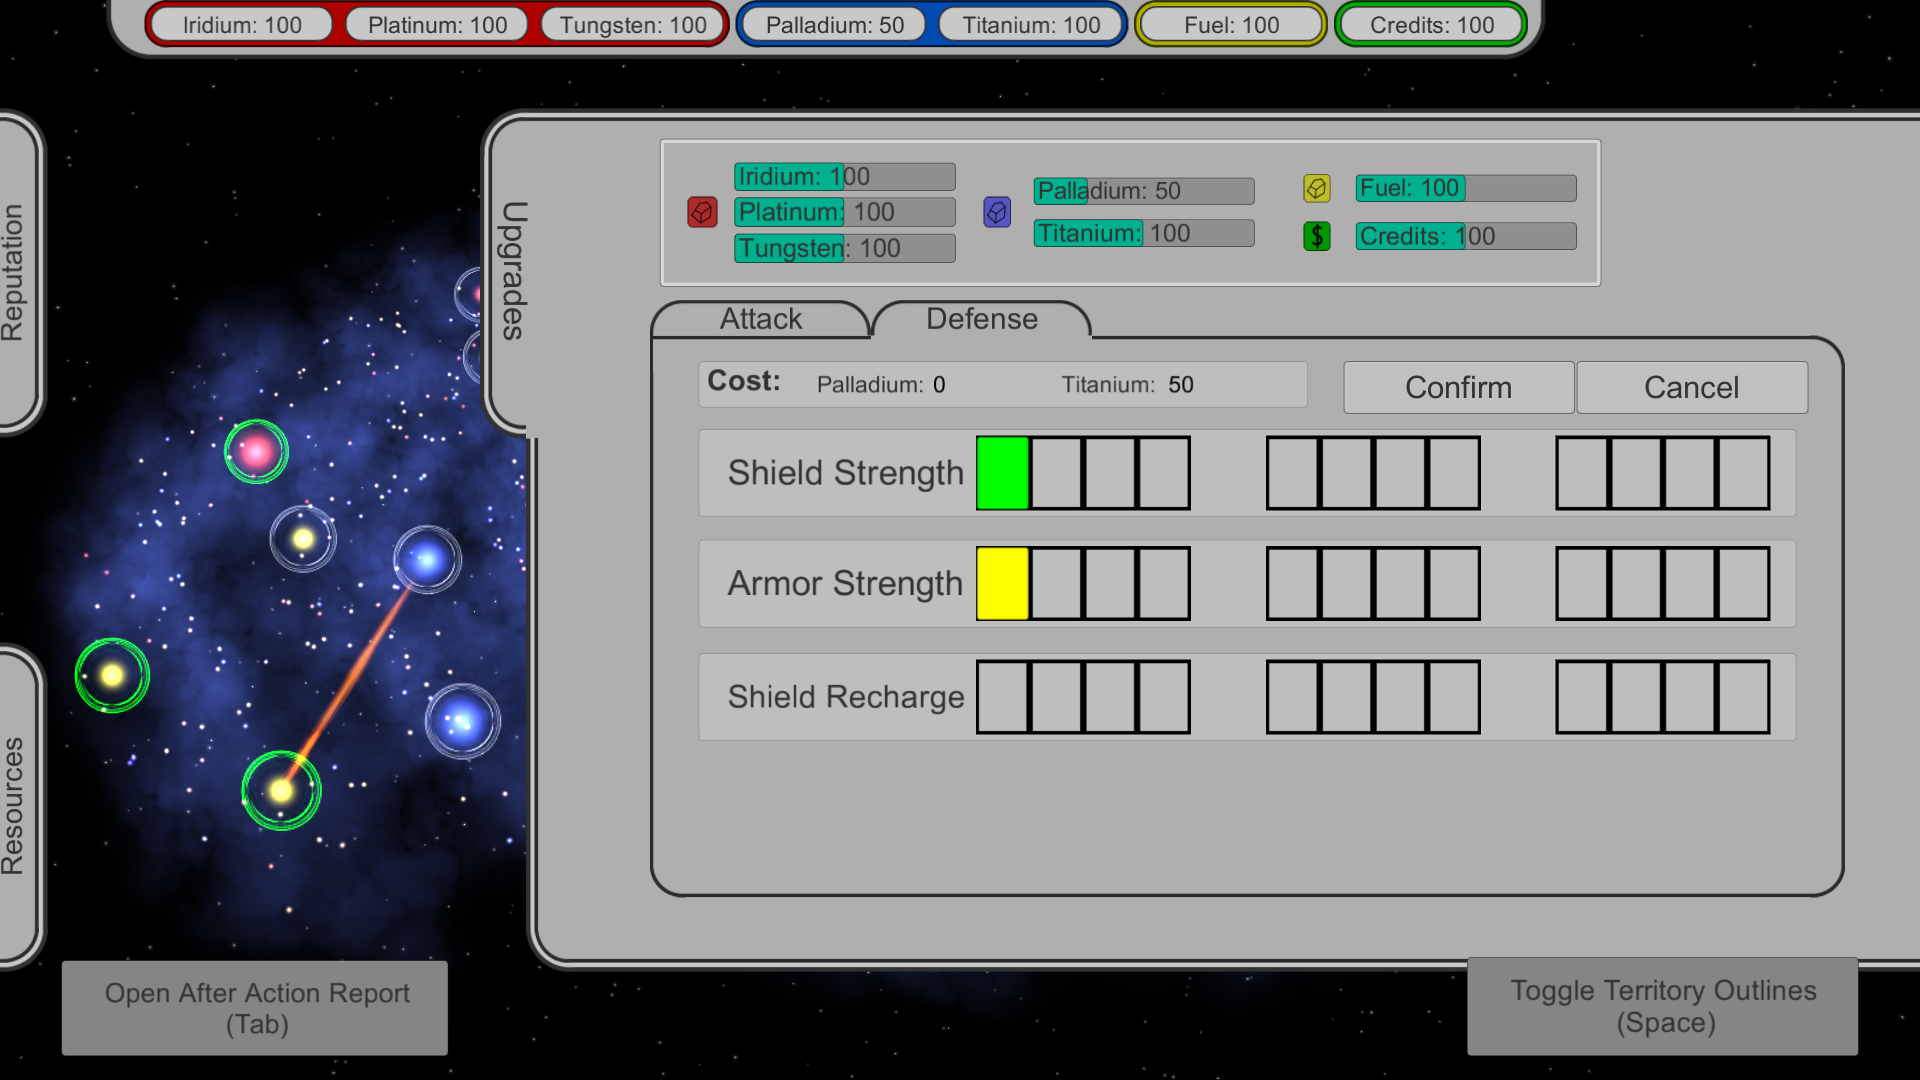
Task: Click the Titanium progress bar in the panel
Action: [x=1144, y=233]
